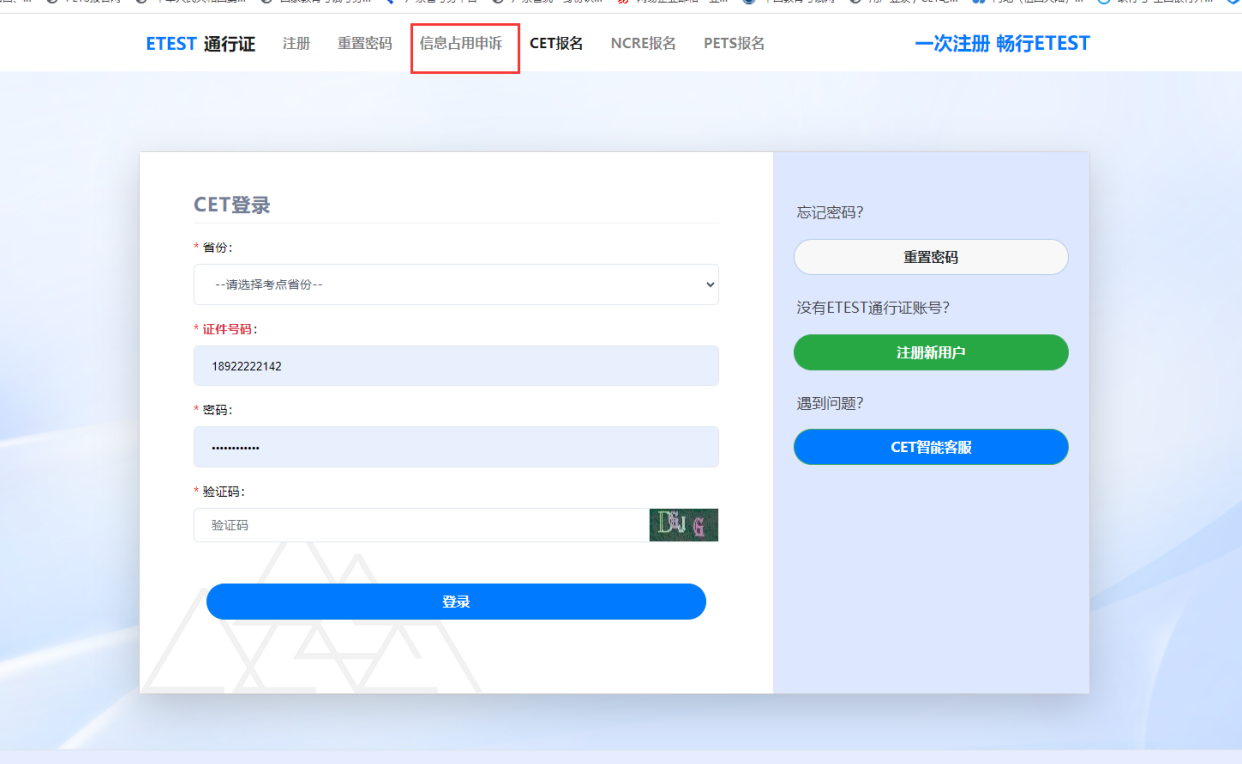Focus the 密码 password field
Screen dimensions: 1242x764
[456, 447]
